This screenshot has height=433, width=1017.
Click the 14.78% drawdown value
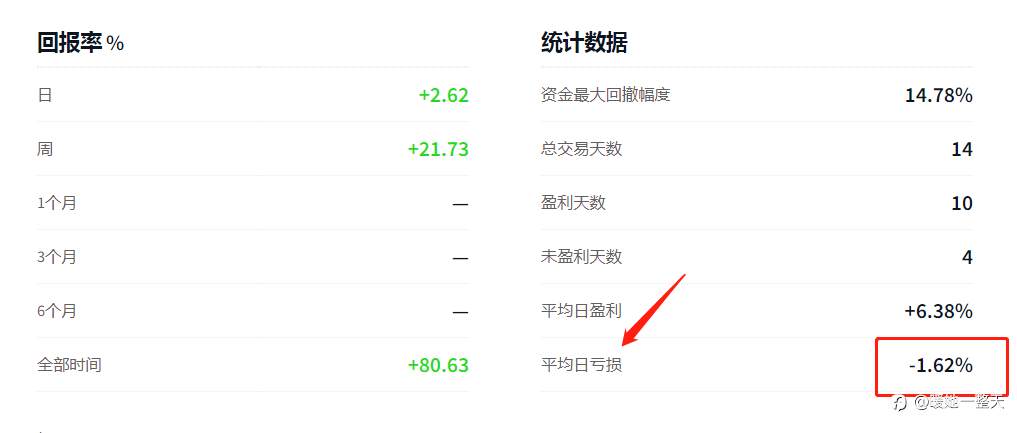coord(939,95)
